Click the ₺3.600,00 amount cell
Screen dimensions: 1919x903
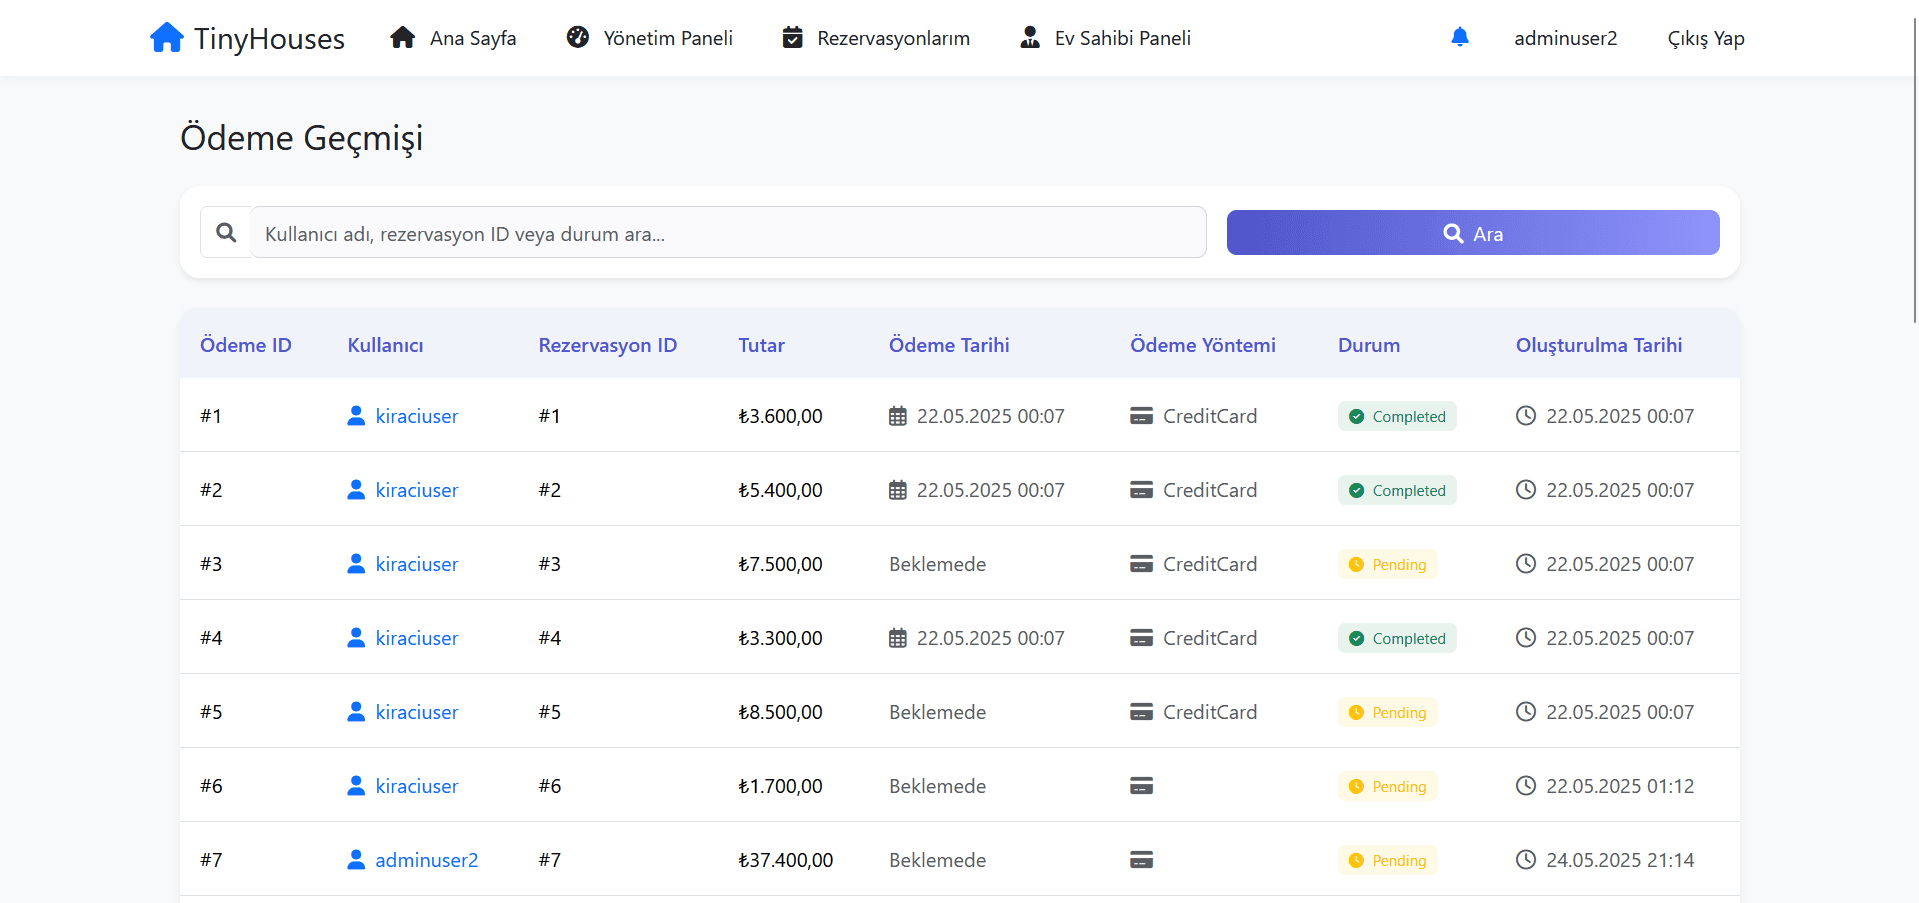(x=780, y=416)
